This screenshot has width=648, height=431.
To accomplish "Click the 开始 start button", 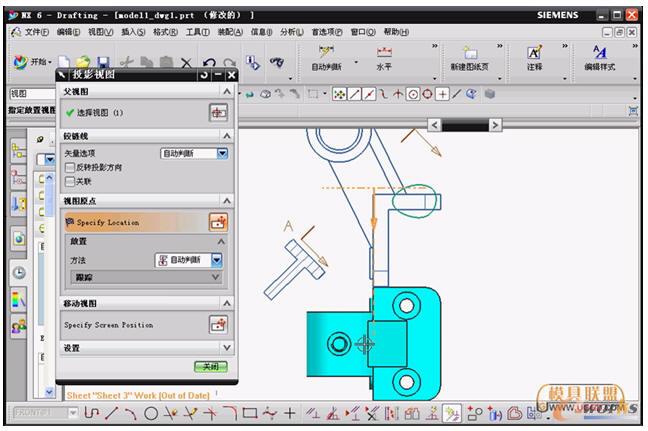I will (33, 63).
